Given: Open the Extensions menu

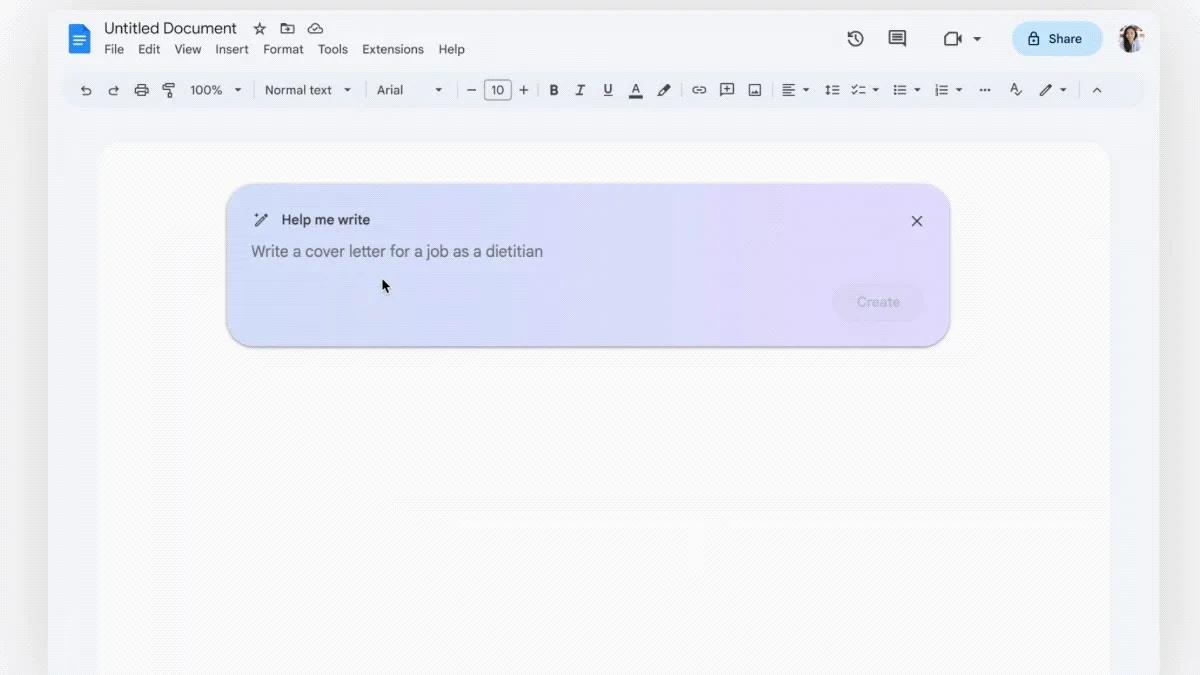Looking at the screenshot, I should (392, 49).
